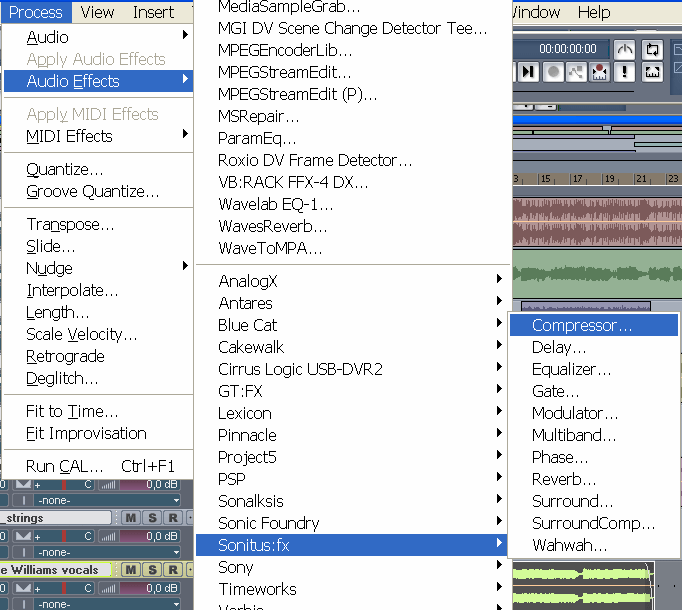Click the volume meter icon on strings track
Image resolution: width=682 pixels, height=610 pixels.
[108, 537]
